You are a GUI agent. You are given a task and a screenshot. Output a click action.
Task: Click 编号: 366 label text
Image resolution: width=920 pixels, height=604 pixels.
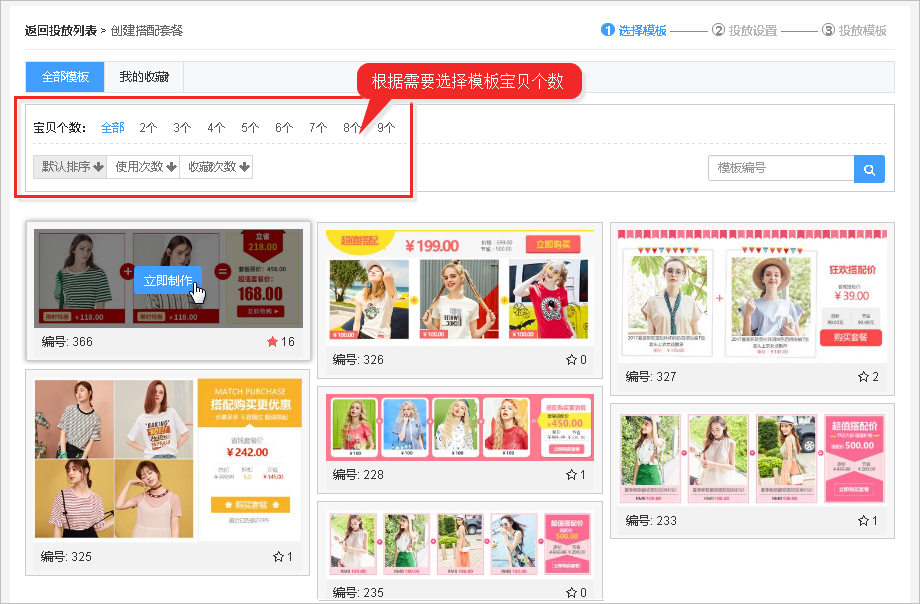[x=67, y=342]
